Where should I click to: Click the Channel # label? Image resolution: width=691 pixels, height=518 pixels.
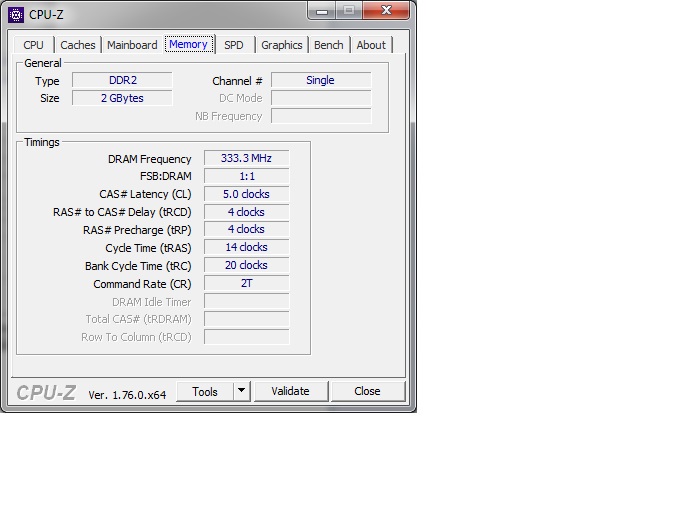pyautogui.click(x=237, y=81)
